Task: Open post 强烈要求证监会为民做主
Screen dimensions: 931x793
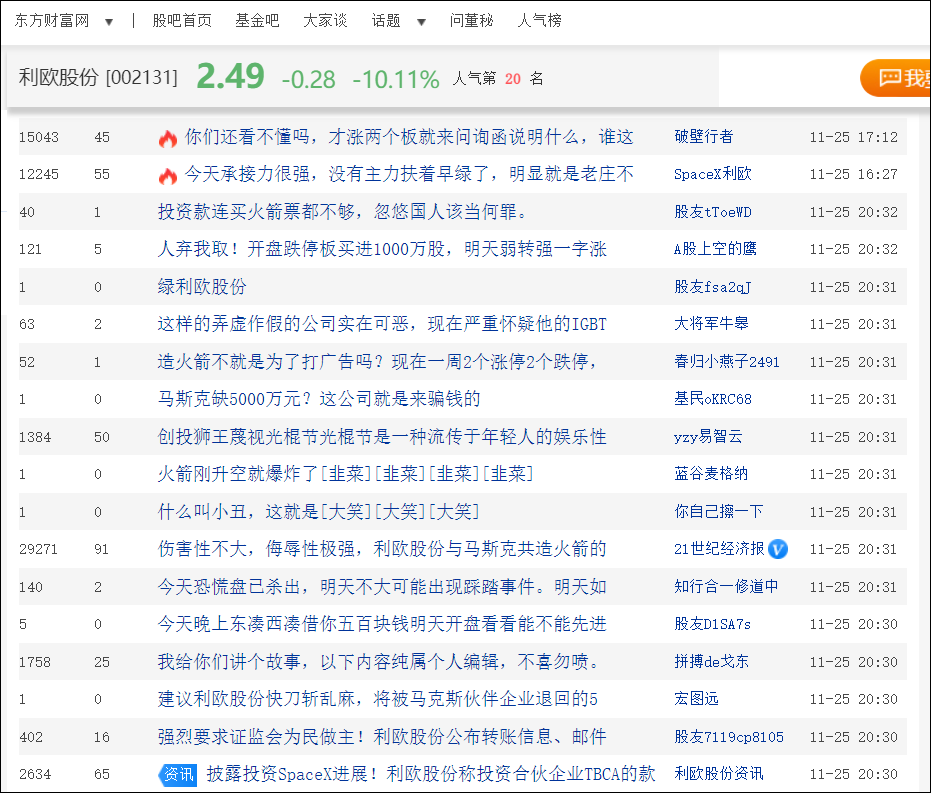Action: pyautogui.click(x=382, y=737)
